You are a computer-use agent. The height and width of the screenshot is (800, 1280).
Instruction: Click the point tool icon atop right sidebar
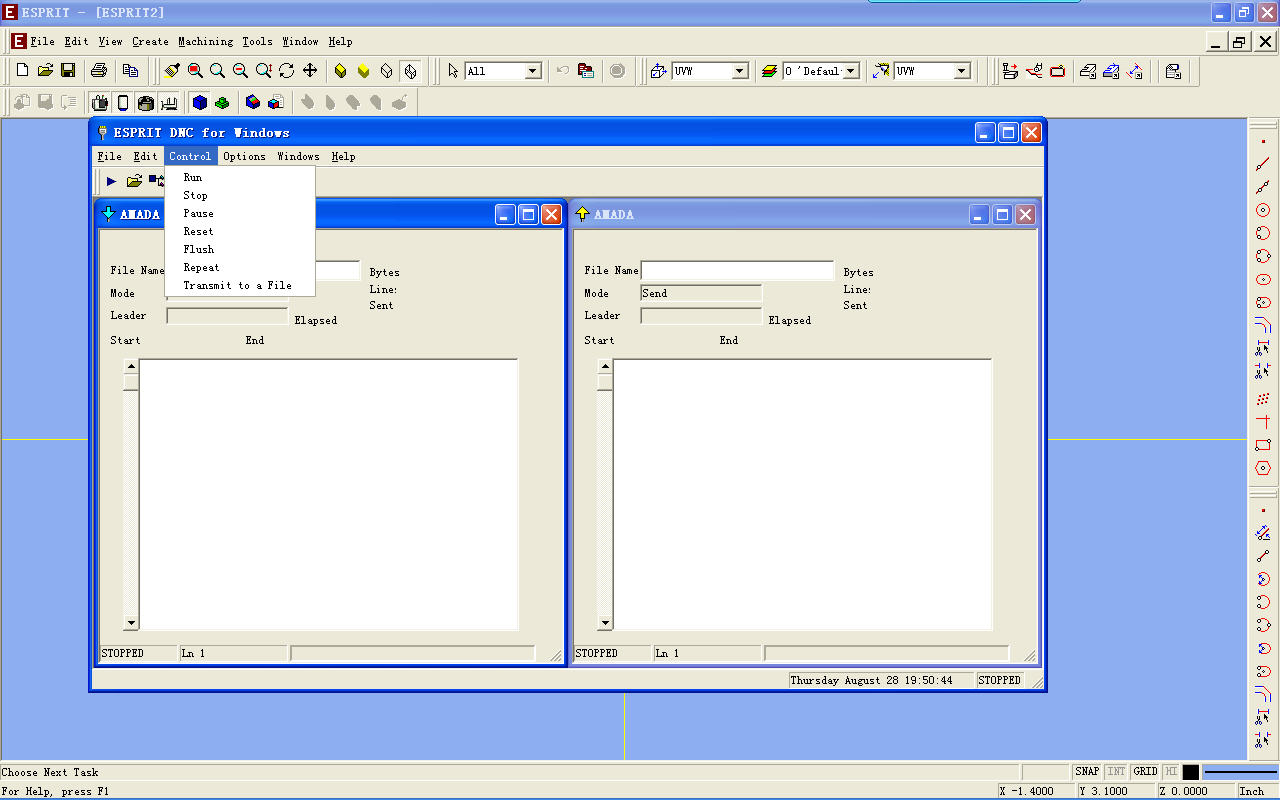coord(1263,141)
